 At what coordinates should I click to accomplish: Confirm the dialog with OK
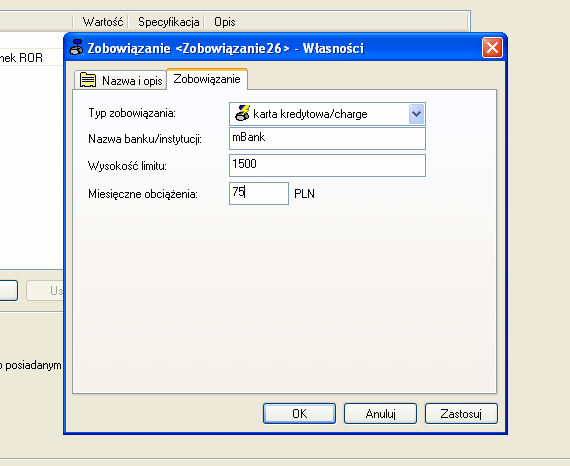pyautogui.click(x=299, y=413)
